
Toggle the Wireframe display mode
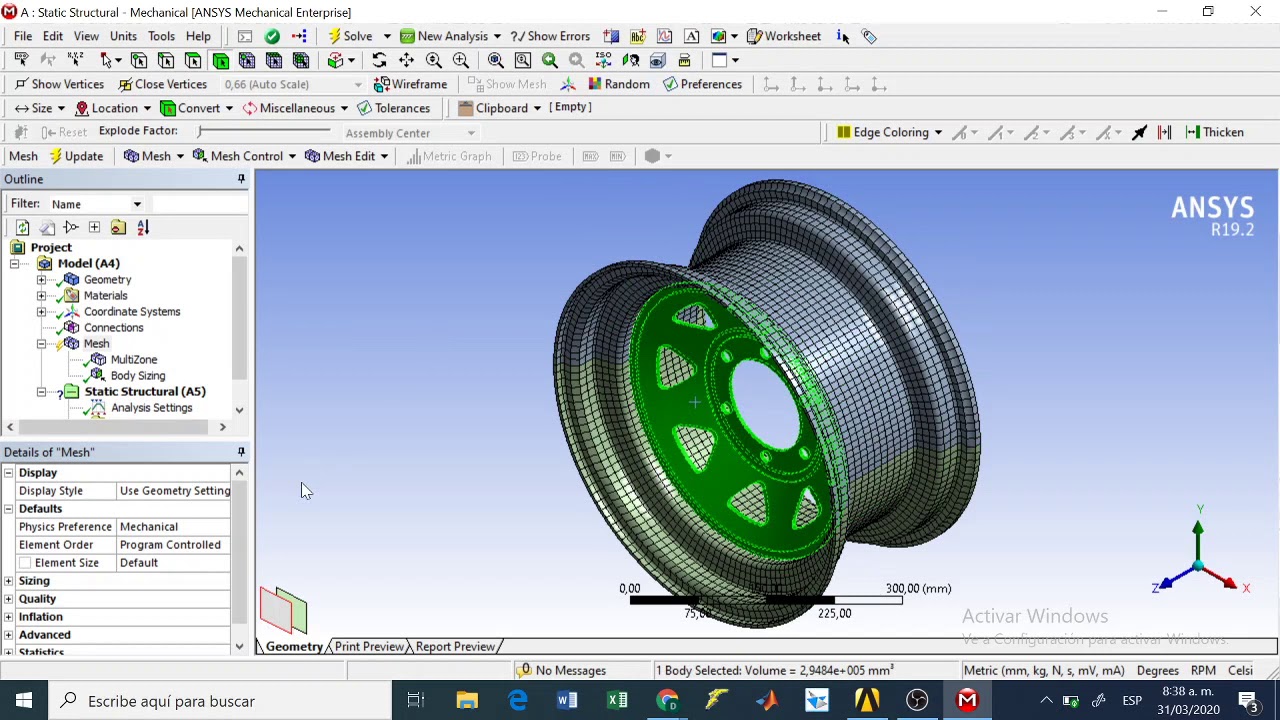(410, 84)
